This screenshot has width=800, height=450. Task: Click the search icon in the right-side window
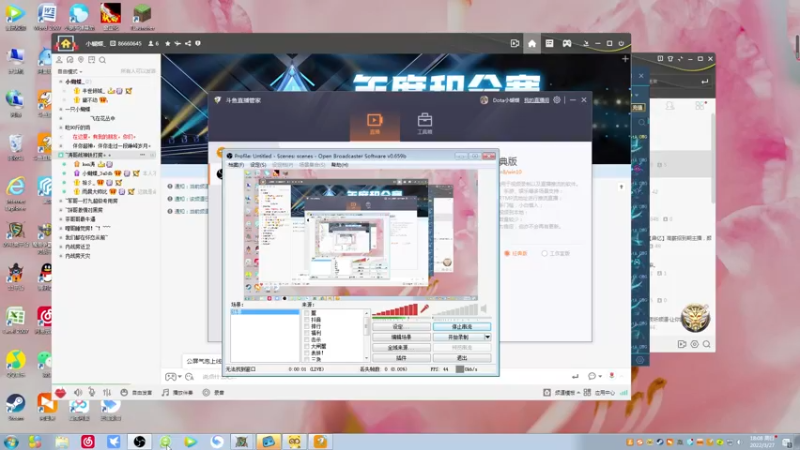pos(707,344)
